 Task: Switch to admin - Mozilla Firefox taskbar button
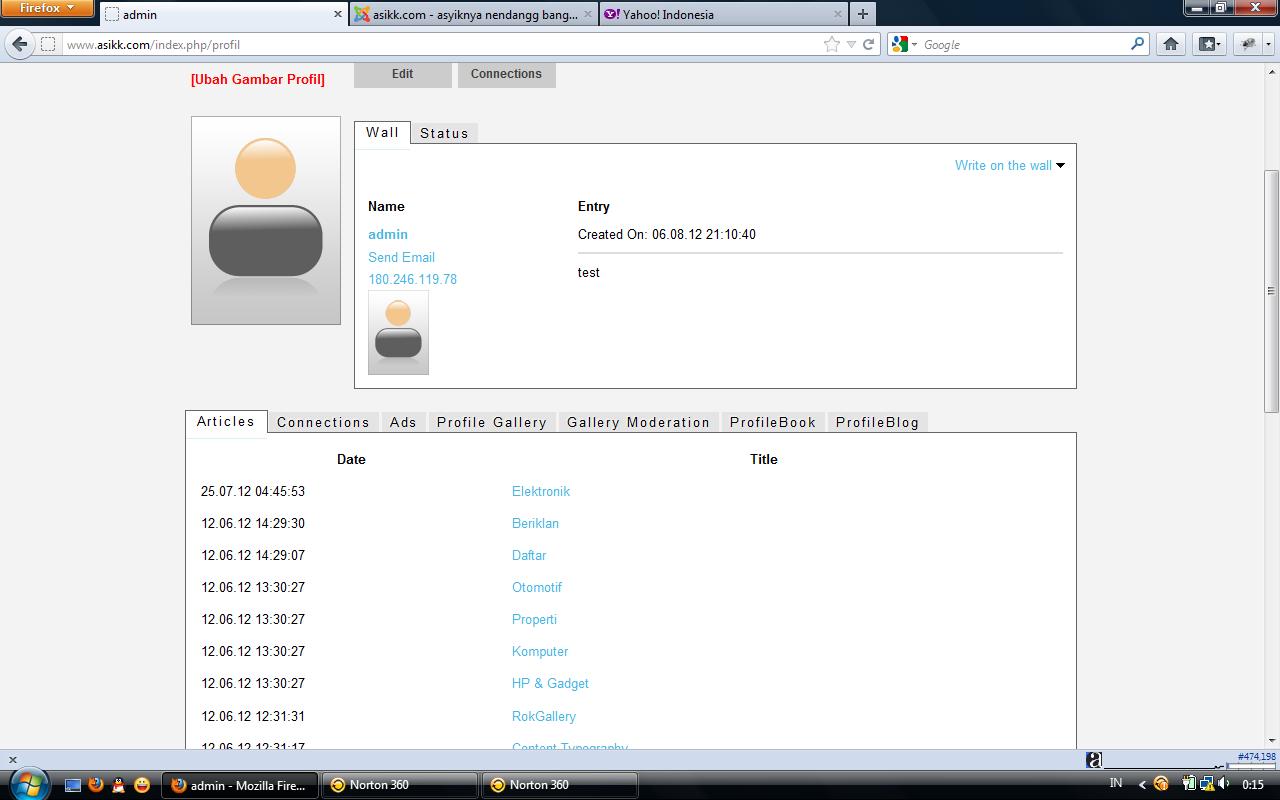tap(240, 785)
